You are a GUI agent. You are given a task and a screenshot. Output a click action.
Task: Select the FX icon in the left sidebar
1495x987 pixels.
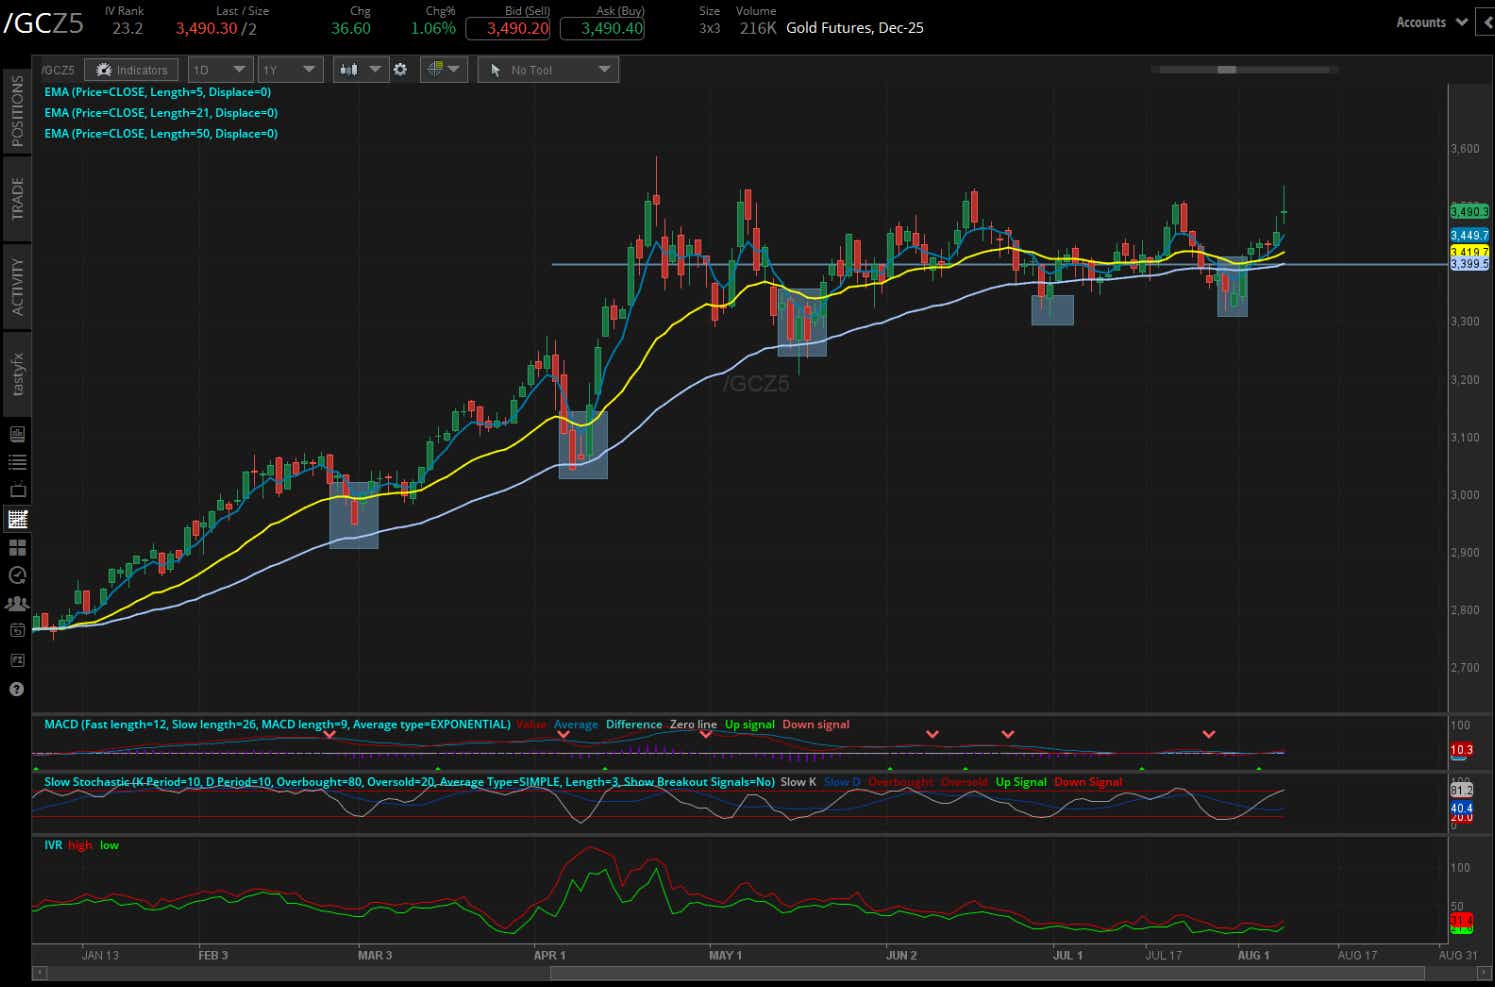[15, 659]
